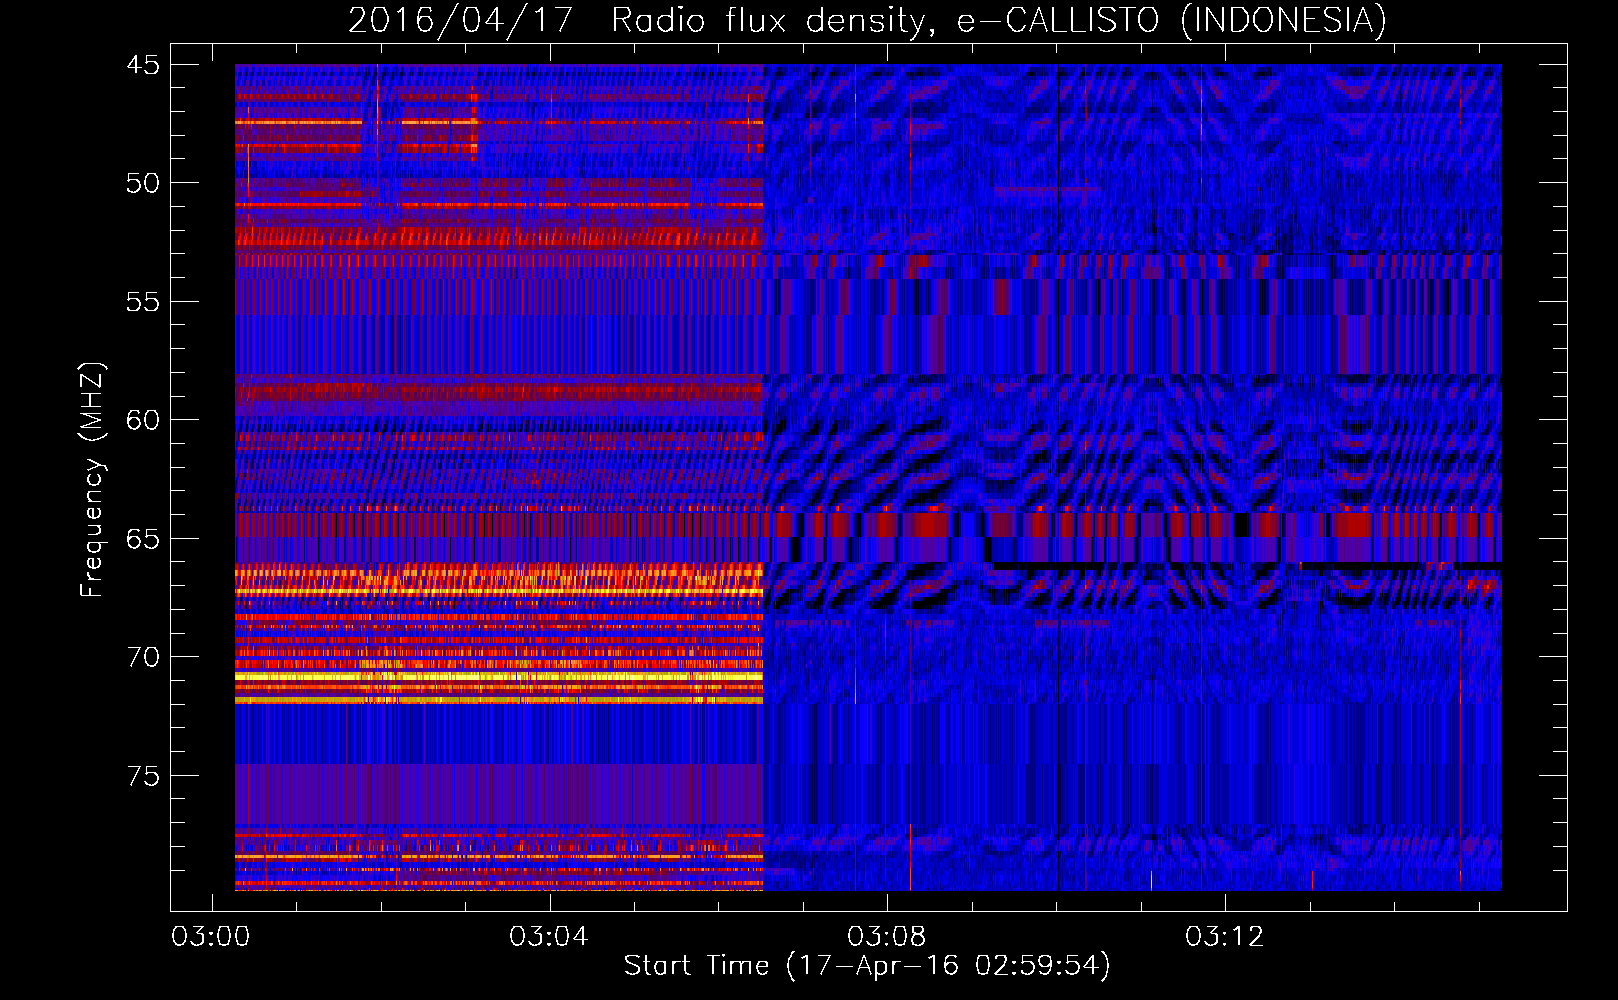Image resolution: width=1618 pixels, height=1000 pixels.
Task: Click the 03:00 time tick label
Action: pyautogui.click(x=211, y=937)
